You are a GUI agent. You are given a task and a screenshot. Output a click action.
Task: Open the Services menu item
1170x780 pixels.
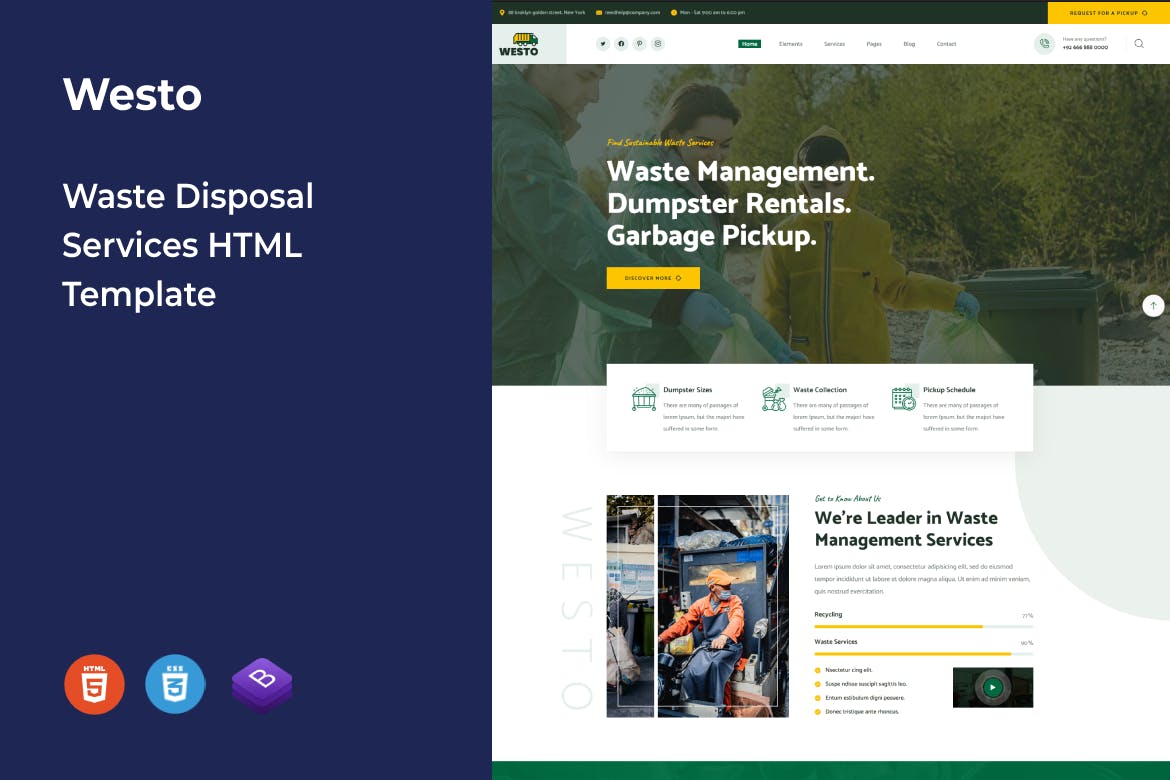point(834,44)
